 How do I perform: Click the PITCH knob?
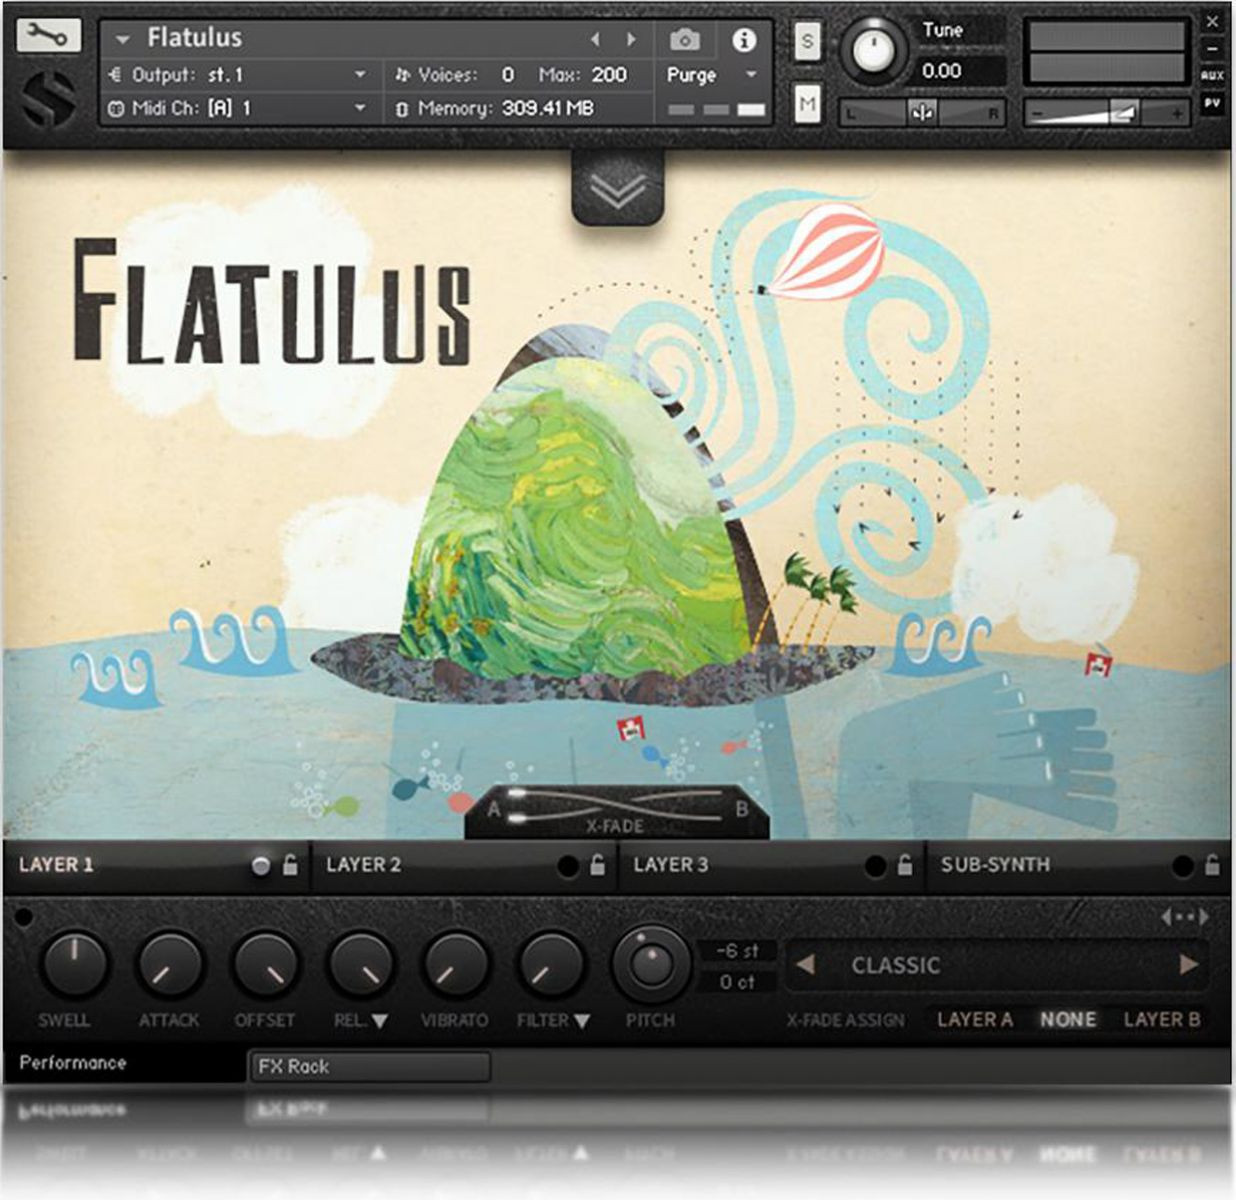click(651, 964)
